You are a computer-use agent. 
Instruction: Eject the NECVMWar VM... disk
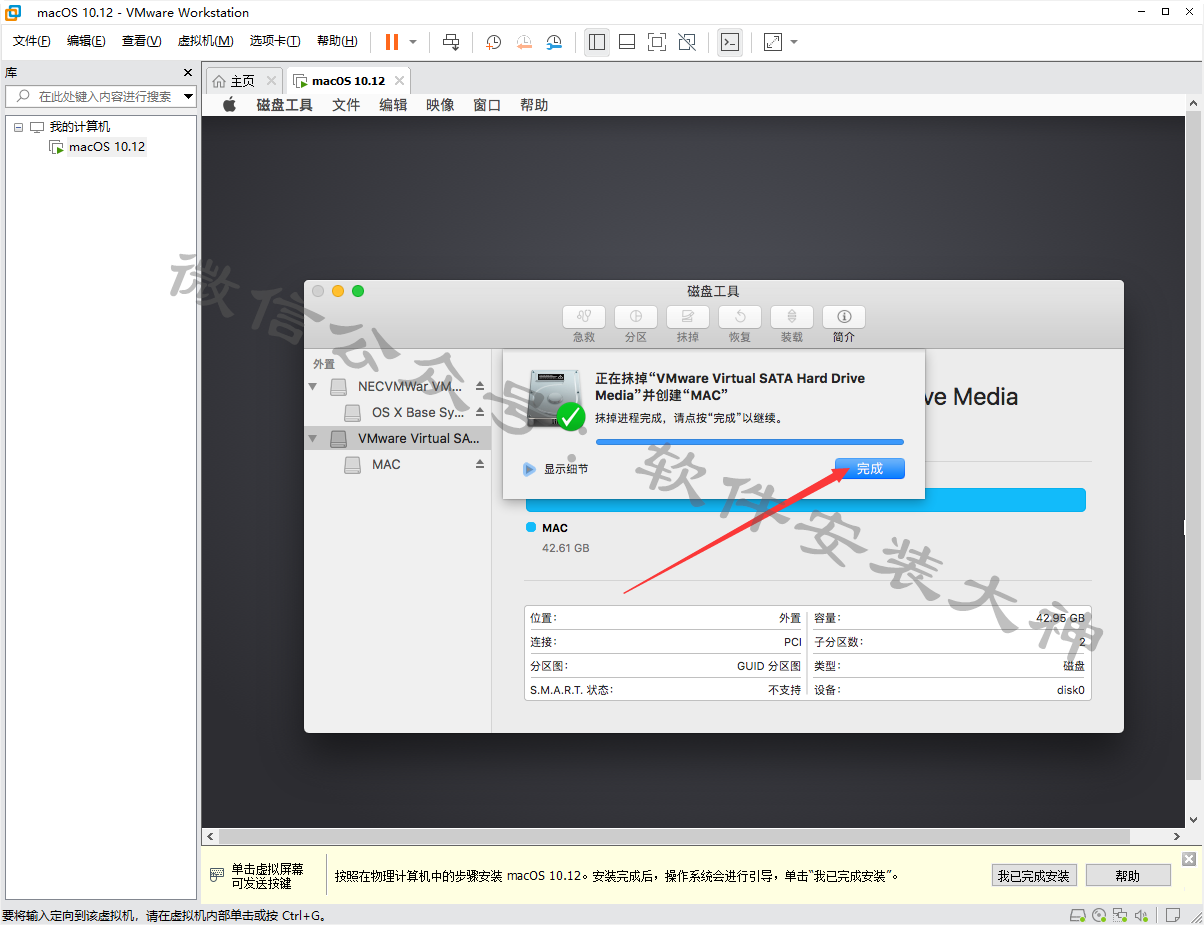[x=480, y=386]
